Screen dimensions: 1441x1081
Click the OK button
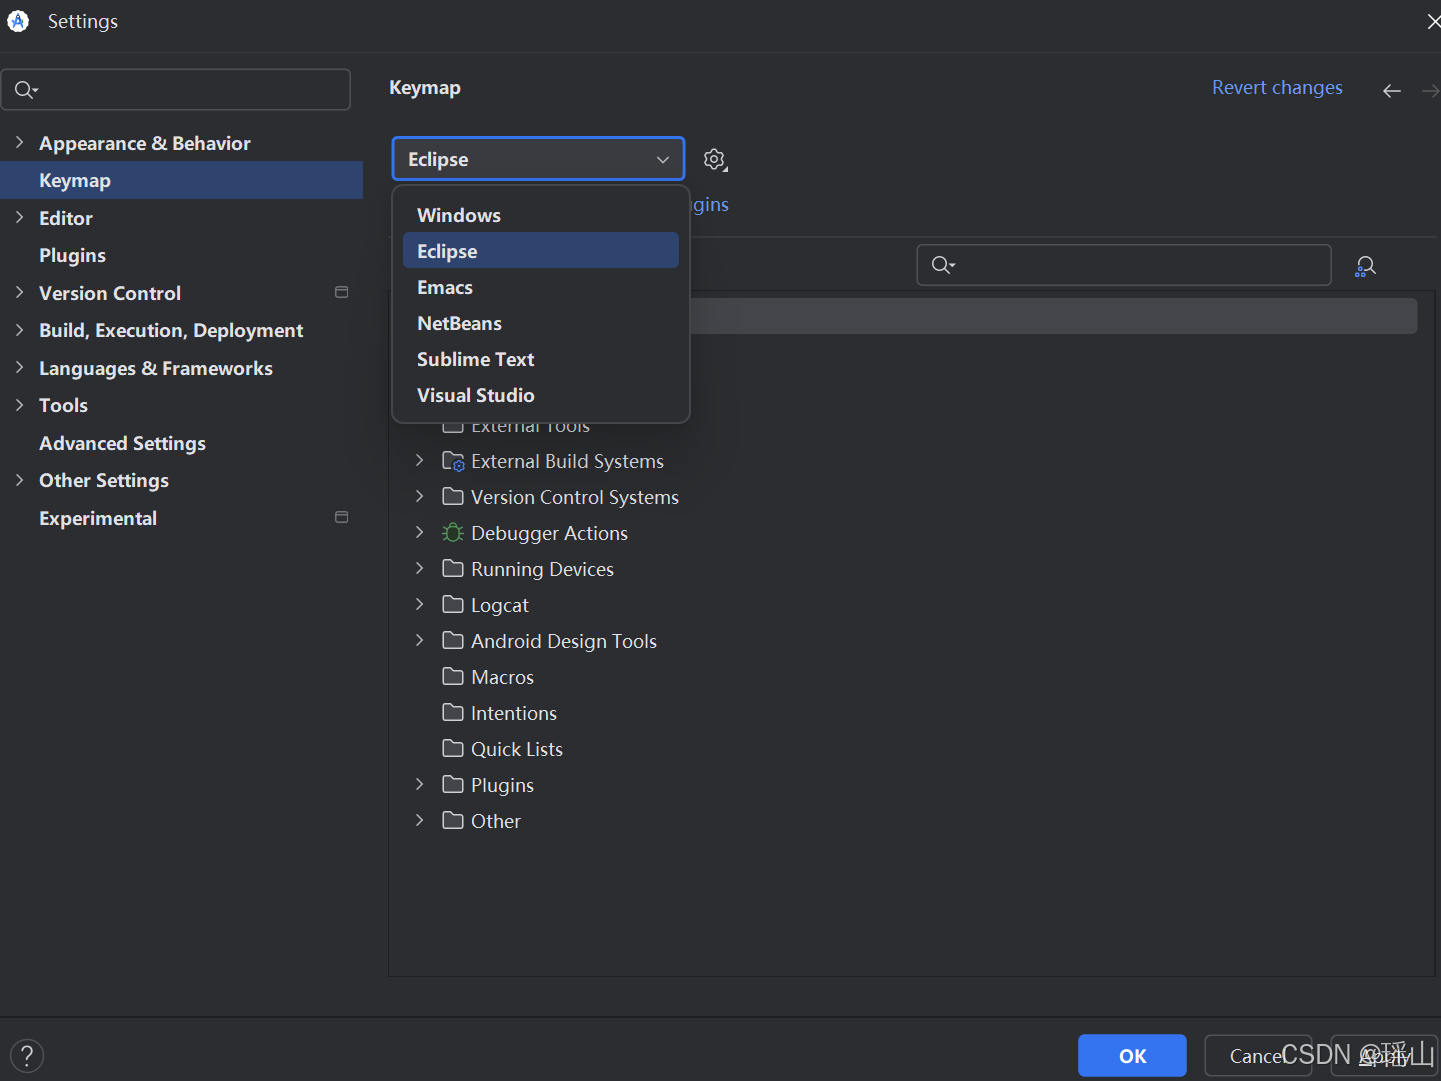1132,1056
